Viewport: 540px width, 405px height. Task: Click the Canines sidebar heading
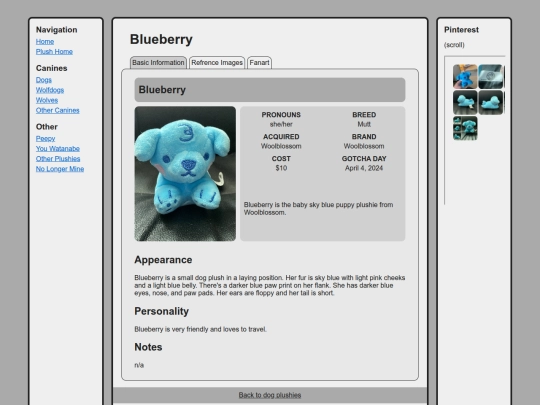coord(52,68)
